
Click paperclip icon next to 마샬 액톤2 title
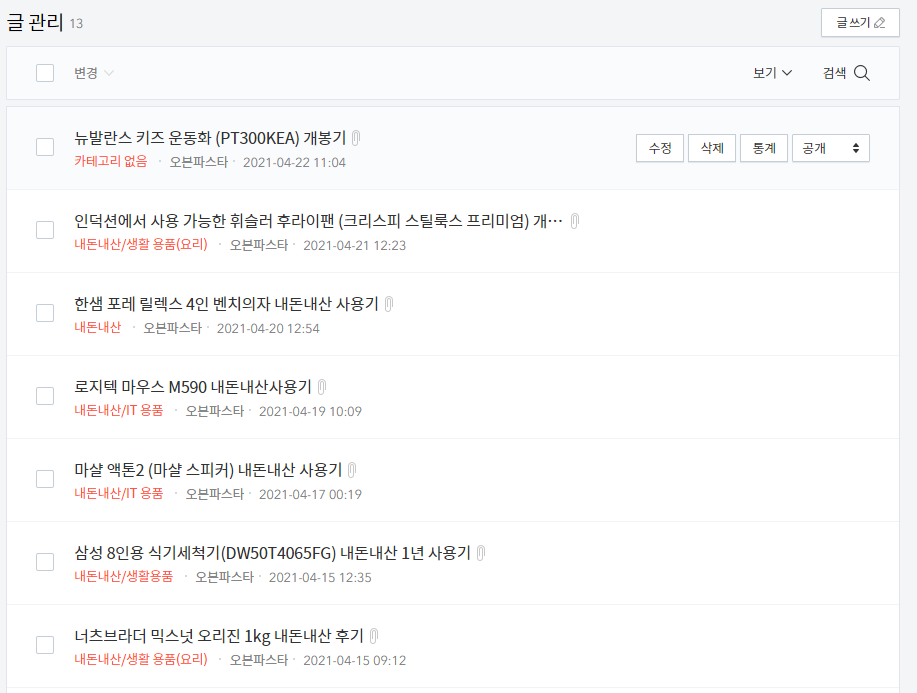[x=352, y=470]
